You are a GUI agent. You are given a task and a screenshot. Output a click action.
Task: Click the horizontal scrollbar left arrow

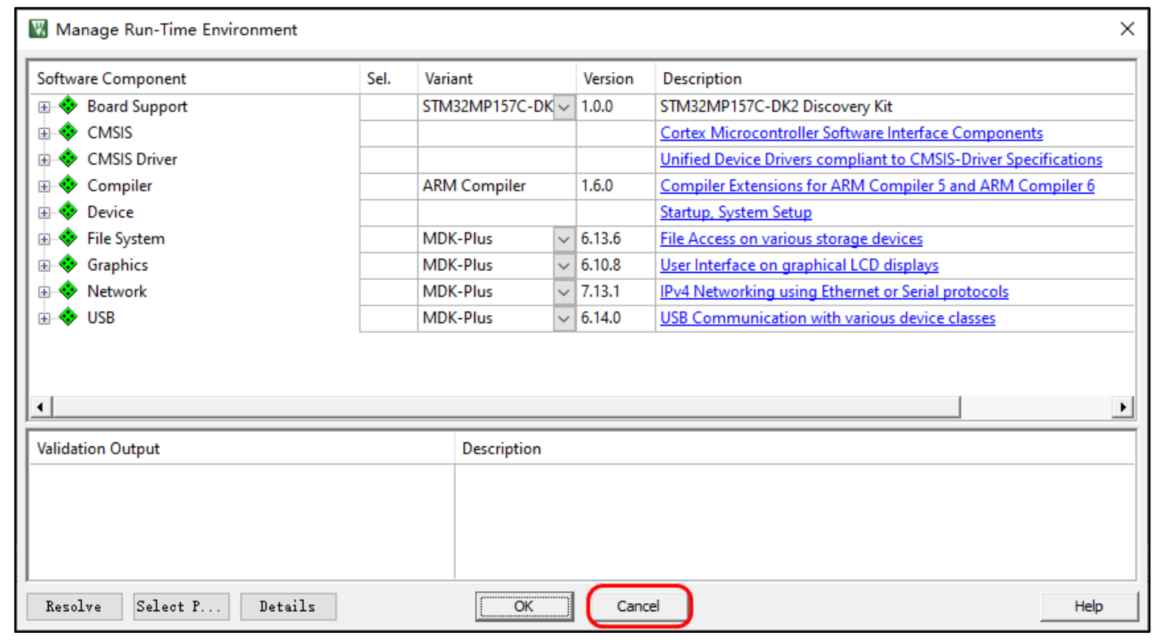[40, 407]
